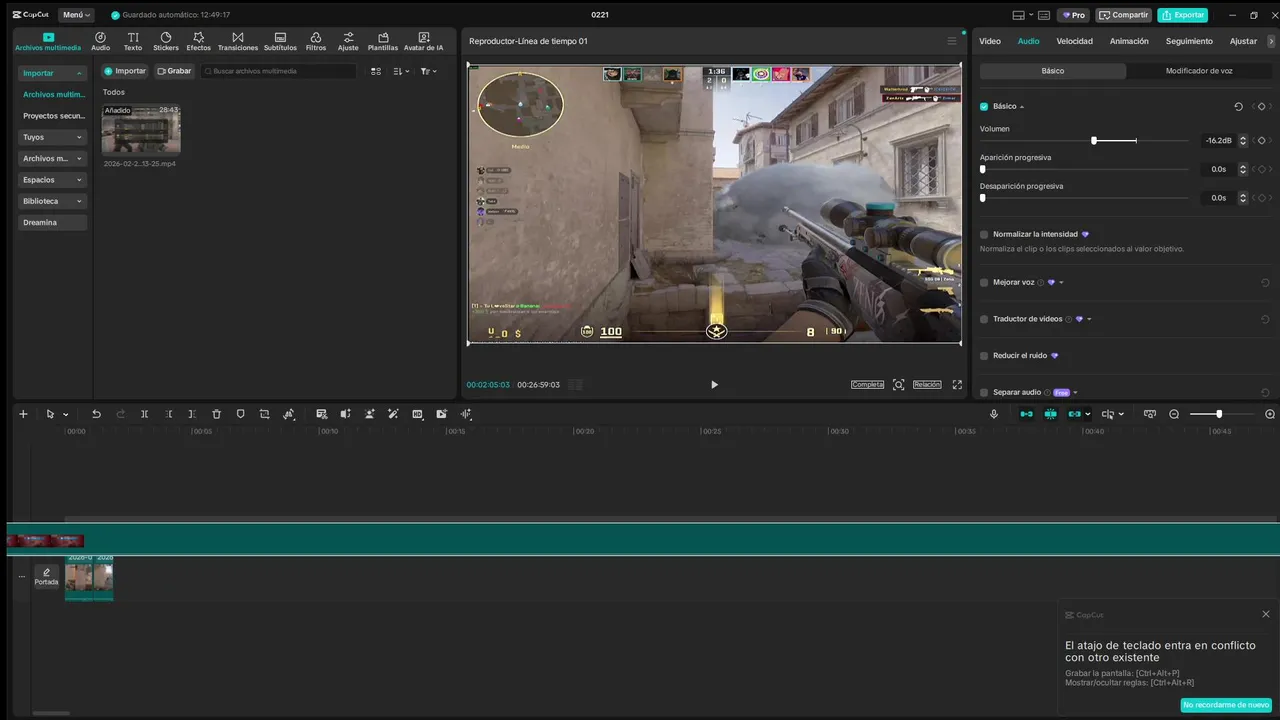This screenshot has height=720, width=1280.
Task: Open the Texto tool panel
Action: [x=133, y=41]
